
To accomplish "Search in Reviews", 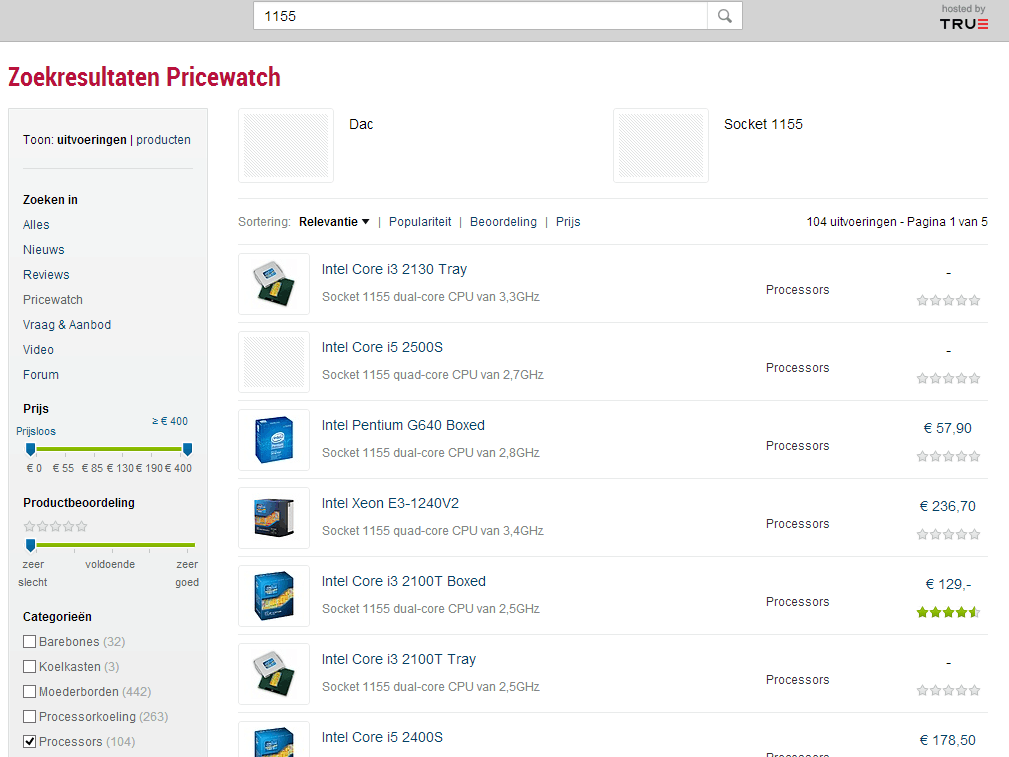I will 46,275.
